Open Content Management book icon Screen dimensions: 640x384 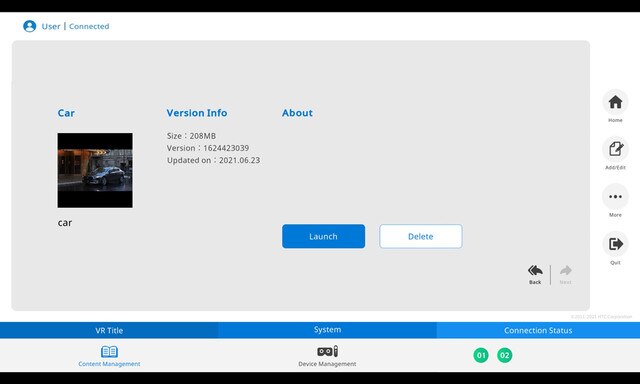[109, 351]
